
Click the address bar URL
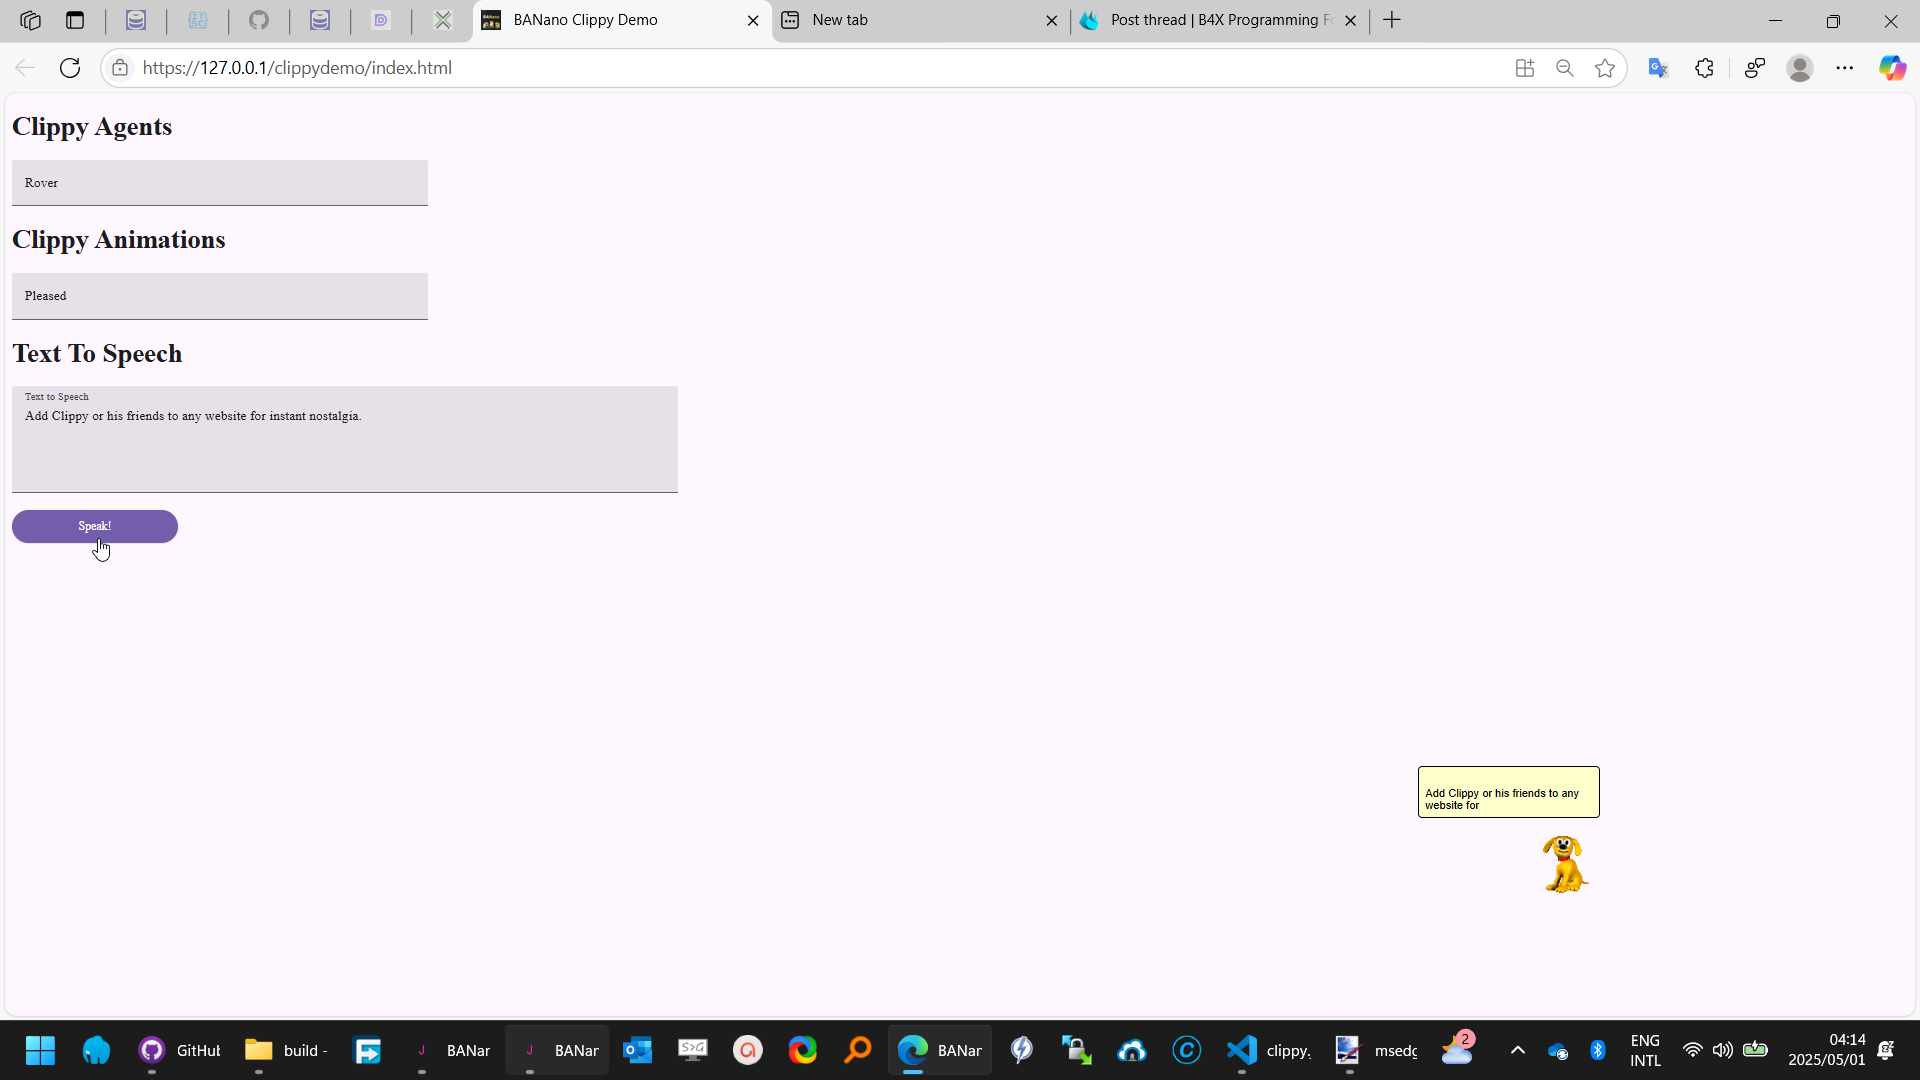(297, 68)
